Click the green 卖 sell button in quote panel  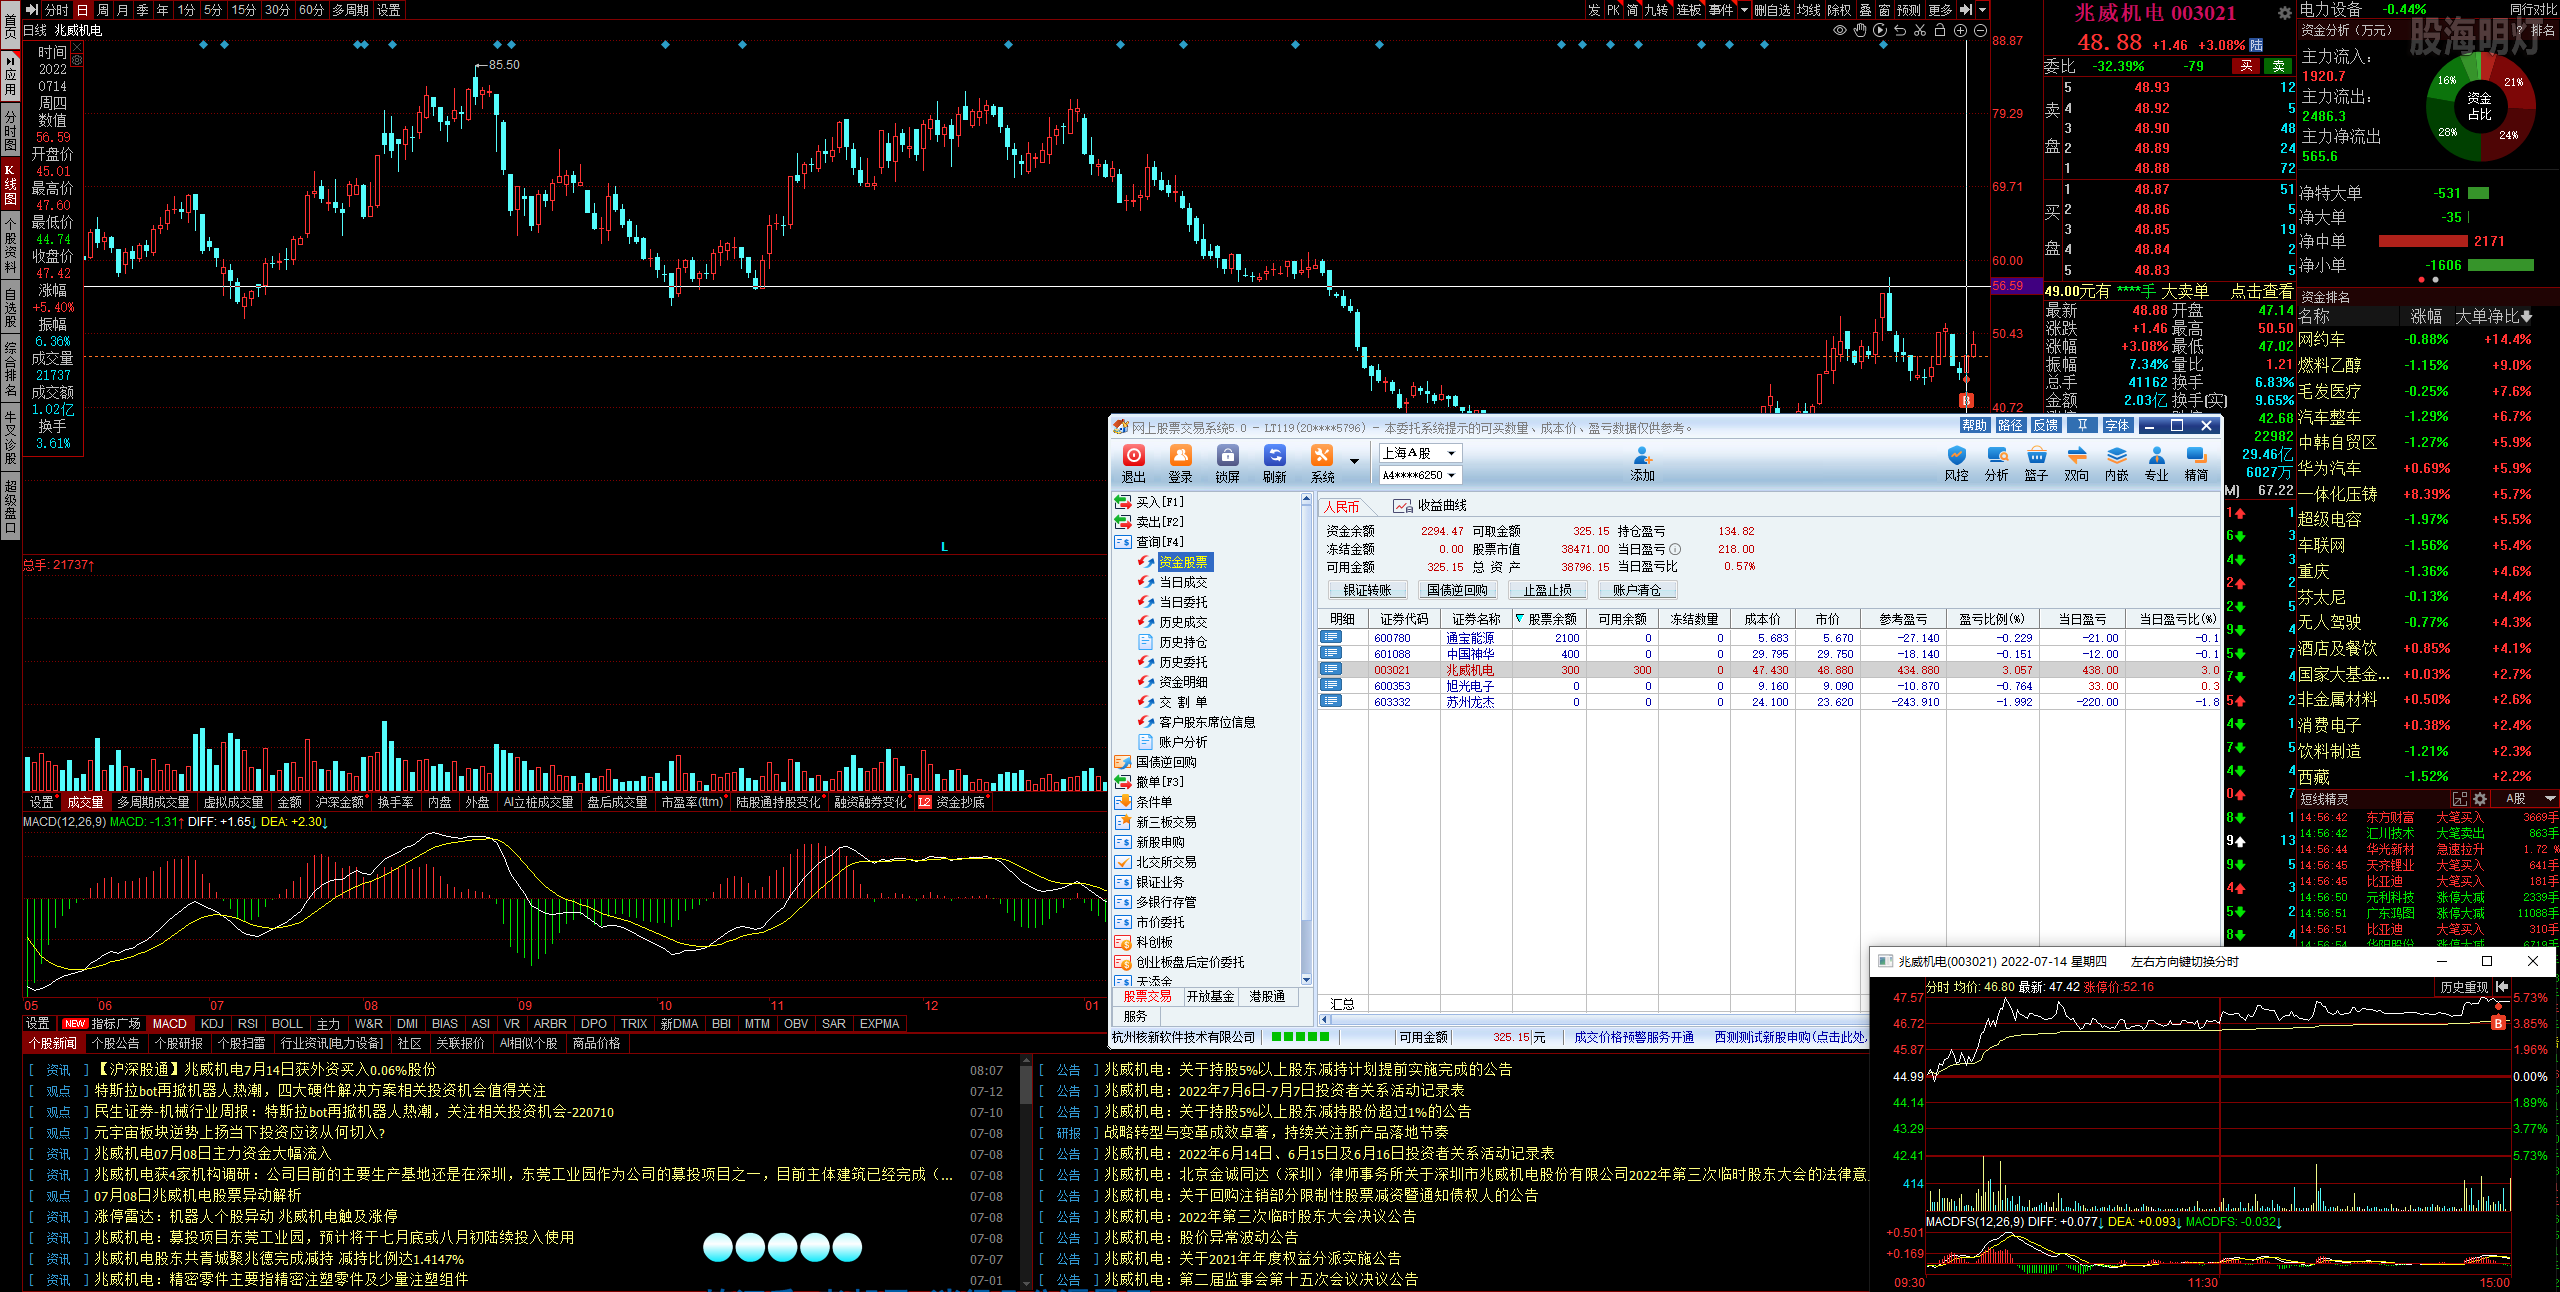pos(2278,66)
